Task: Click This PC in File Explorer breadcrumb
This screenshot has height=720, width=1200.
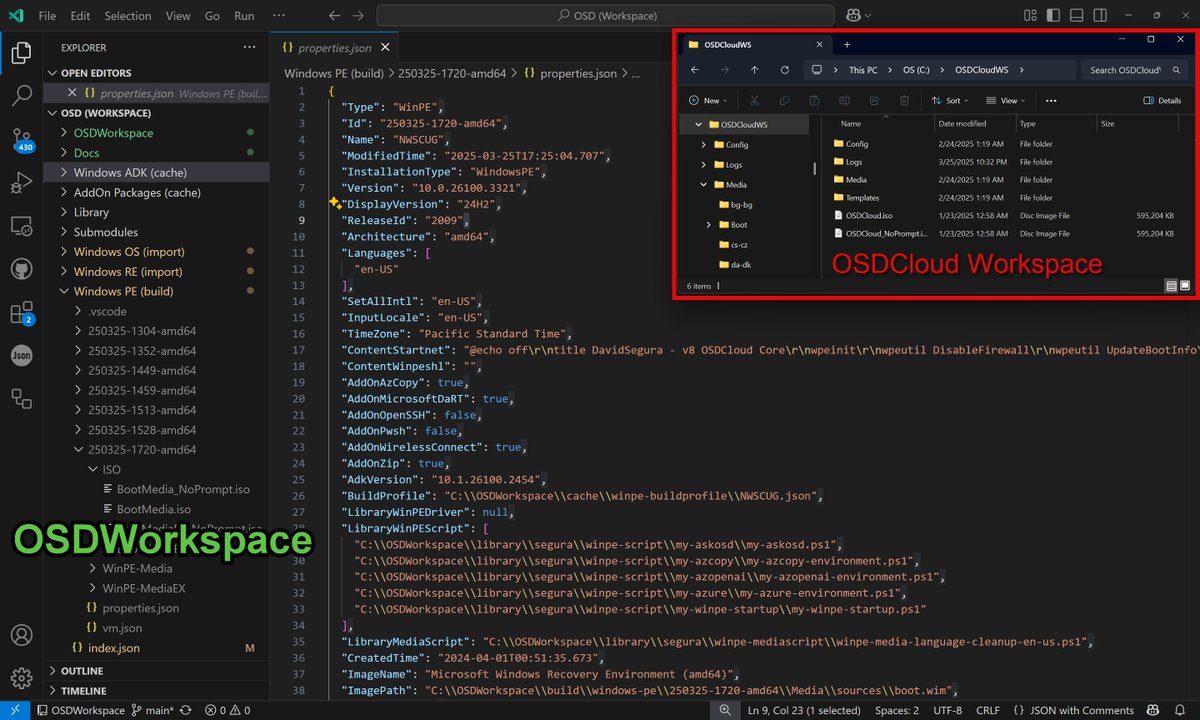Action: (863, 70)
